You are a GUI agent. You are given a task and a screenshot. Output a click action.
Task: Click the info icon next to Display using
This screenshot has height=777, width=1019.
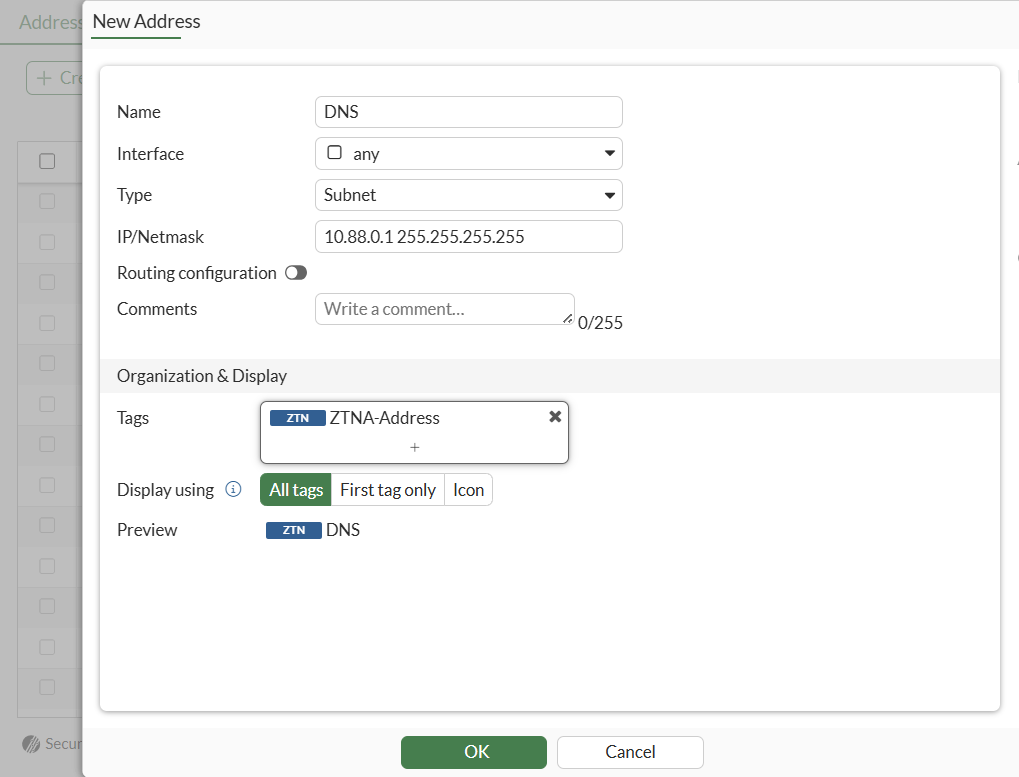233,489
